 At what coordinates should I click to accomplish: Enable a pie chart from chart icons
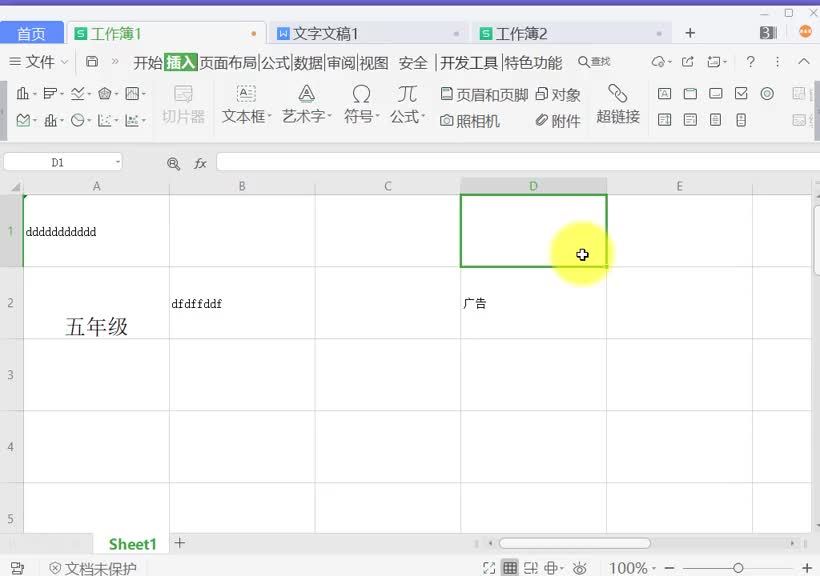click(x=76, y=118)
